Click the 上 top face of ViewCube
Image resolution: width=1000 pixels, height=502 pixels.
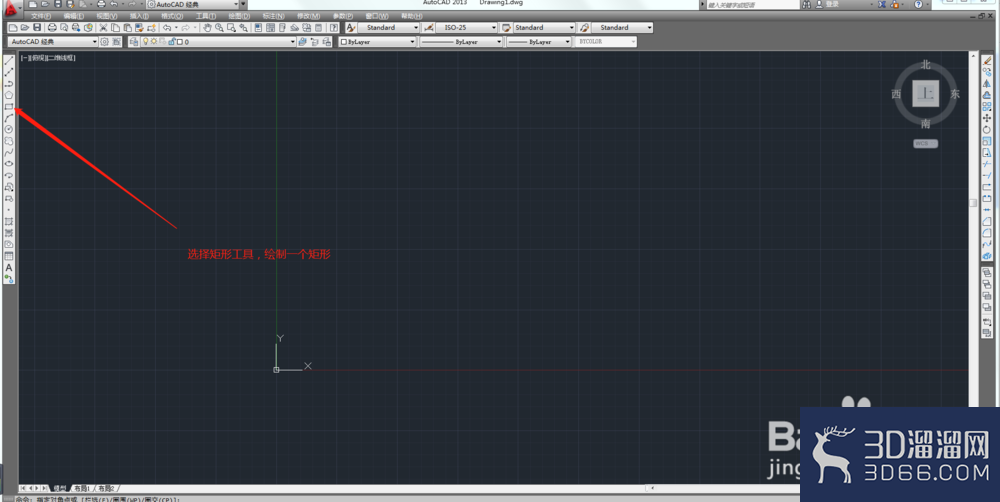[925, 94]
